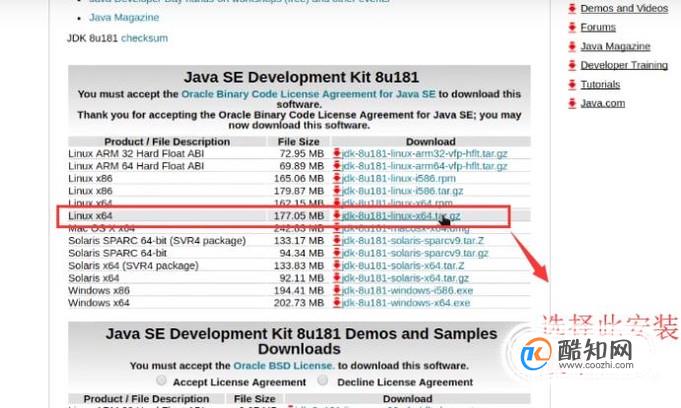Click '202.73 MB' file size cell
The width and height of the screenshot is (681, 408).
point(298,303)
